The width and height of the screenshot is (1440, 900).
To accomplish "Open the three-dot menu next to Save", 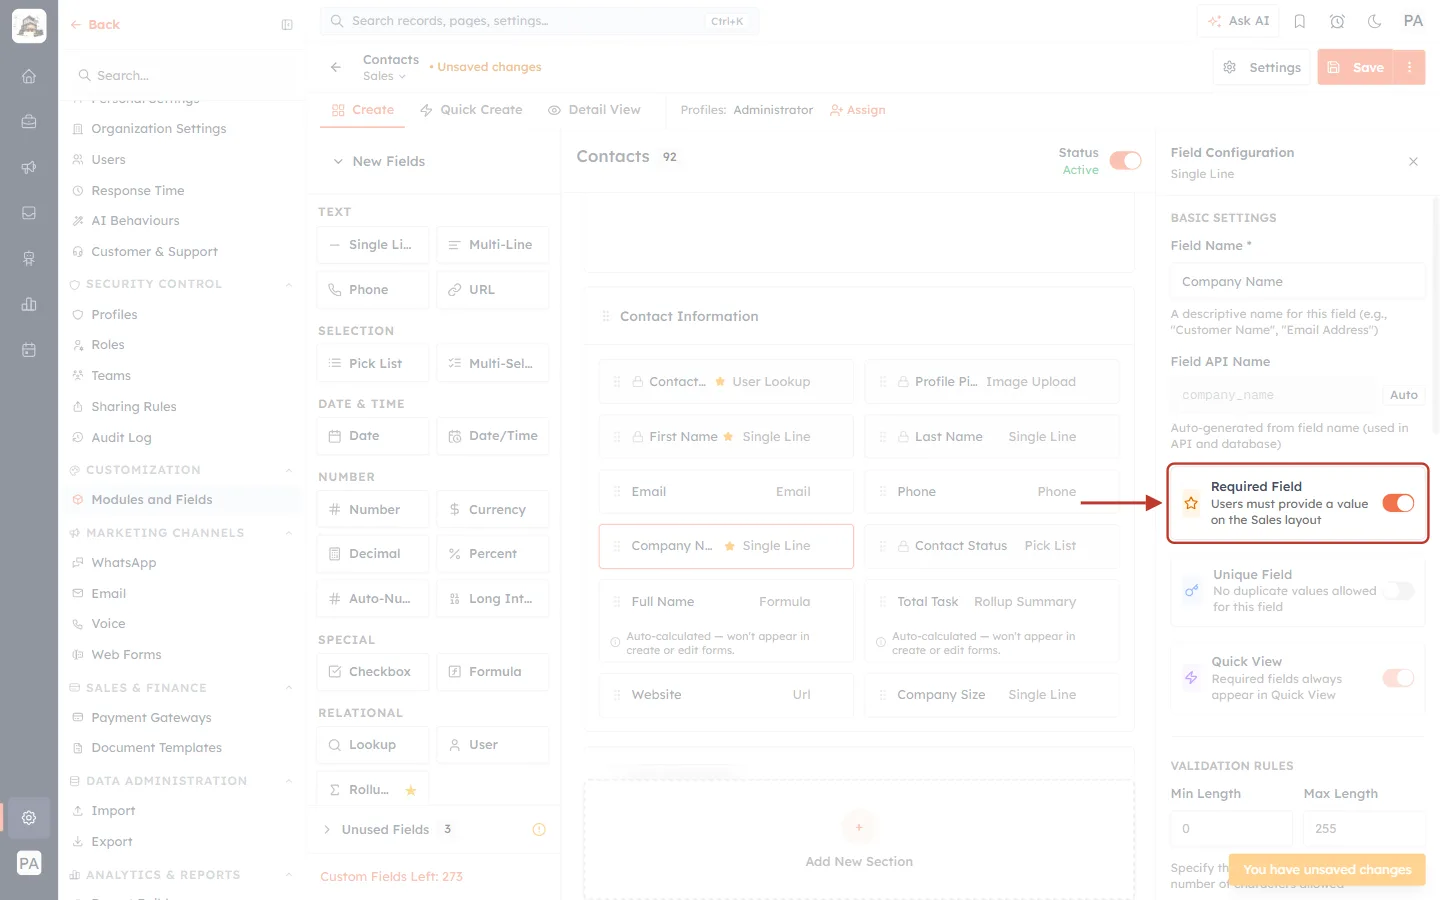I will pyautogui.click(x=1410, y=67).
